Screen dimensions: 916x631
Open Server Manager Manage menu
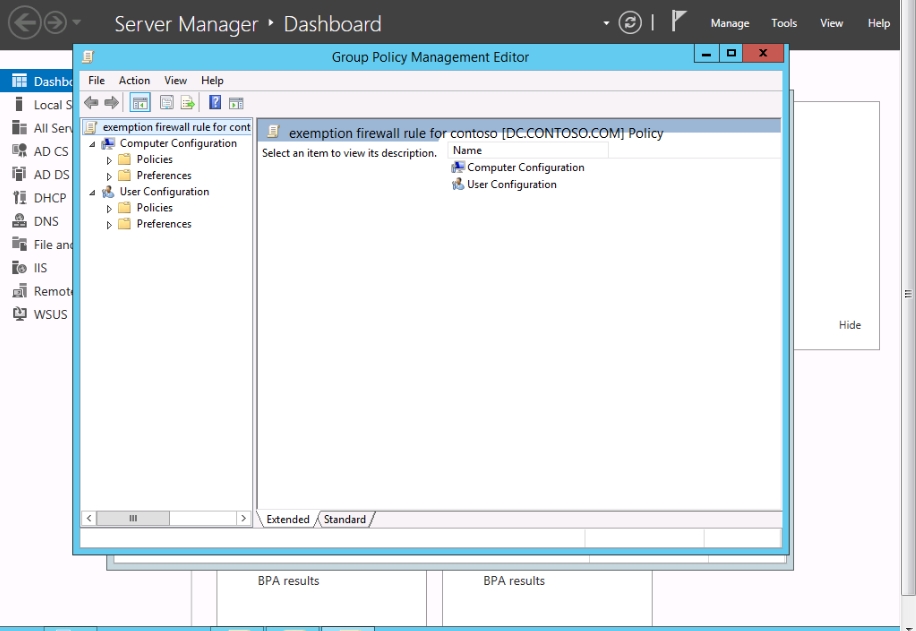click(x=730, y=23)
